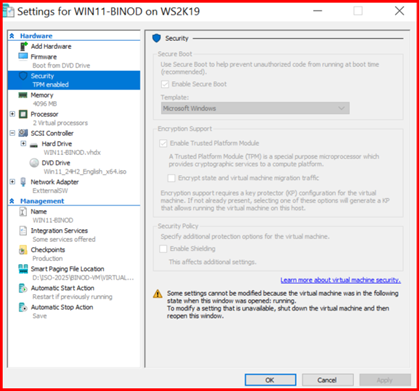Collapse the SCSI Controller tree node

point(12,133)
